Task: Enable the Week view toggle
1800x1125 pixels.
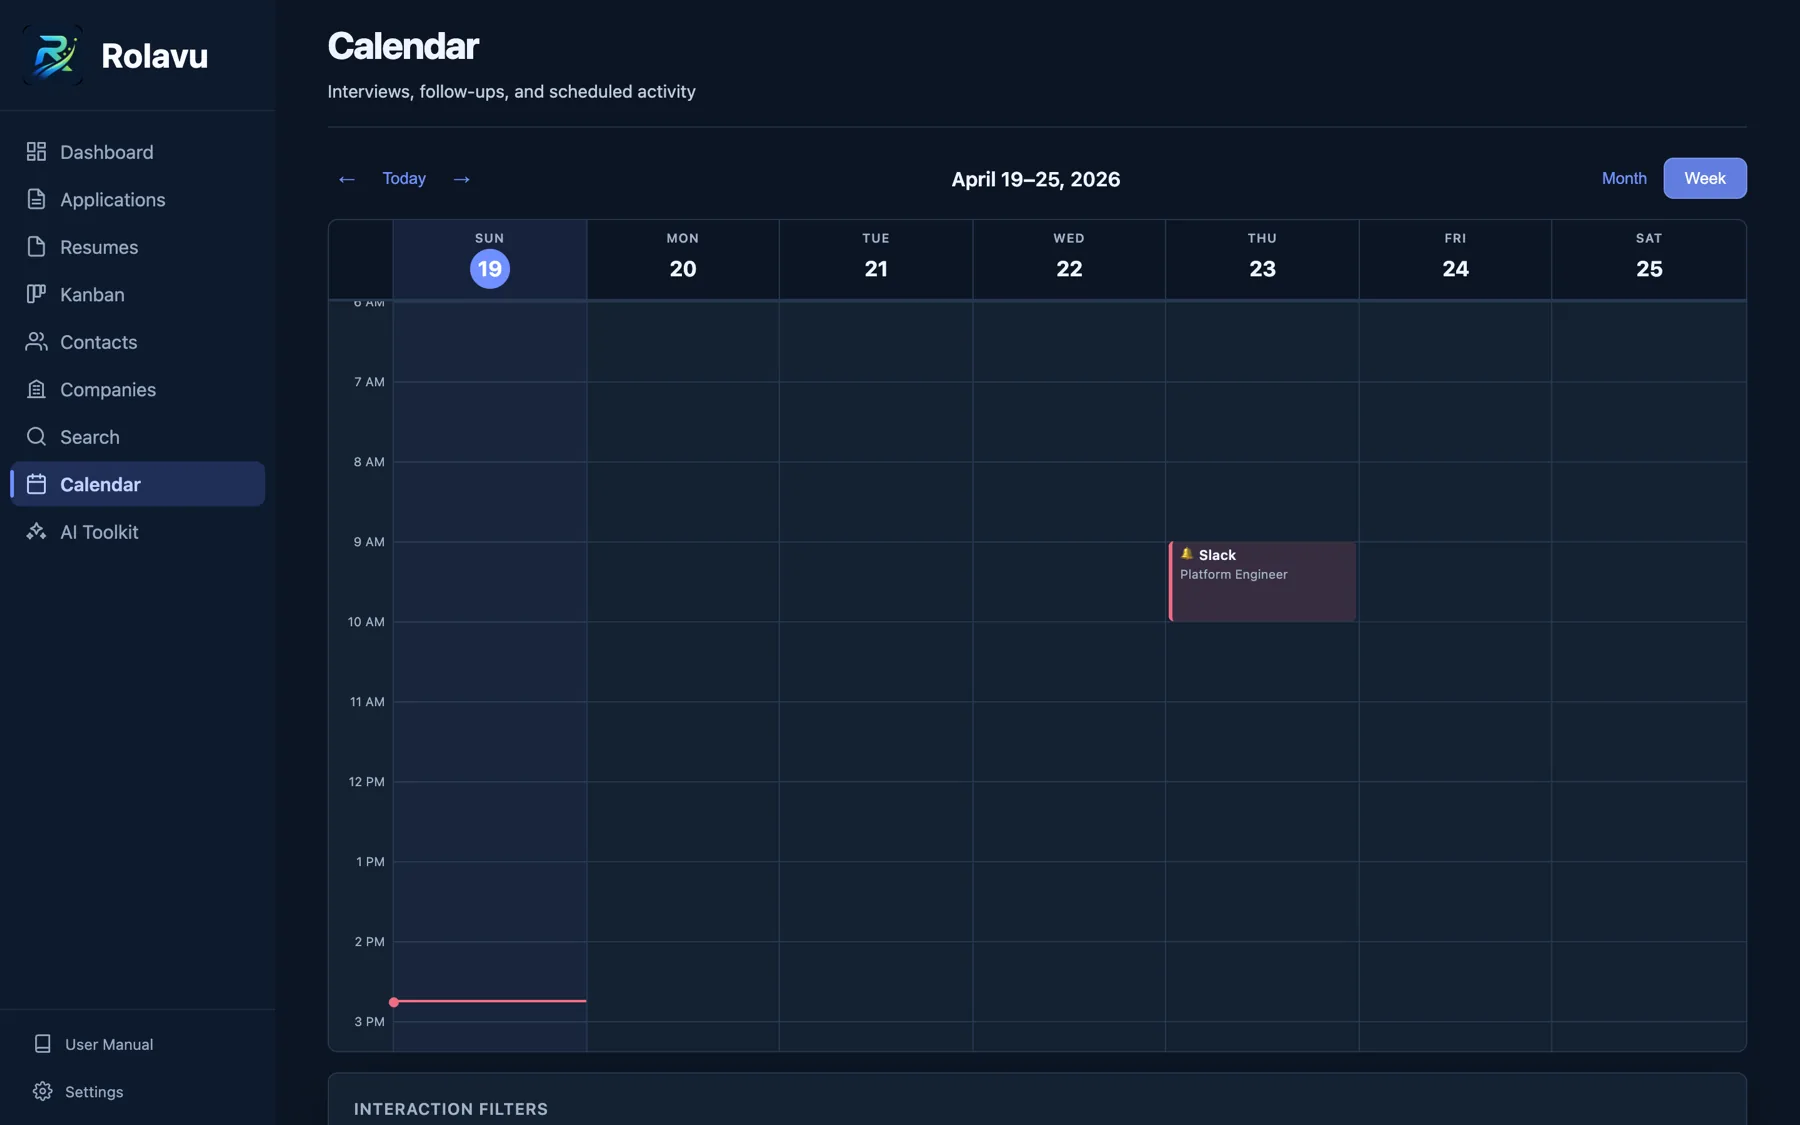Action: 1704,178
